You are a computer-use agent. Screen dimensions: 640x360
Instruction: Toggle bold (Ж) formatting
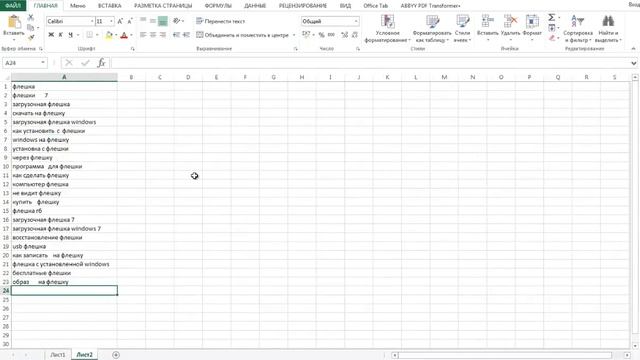[51, 35]
